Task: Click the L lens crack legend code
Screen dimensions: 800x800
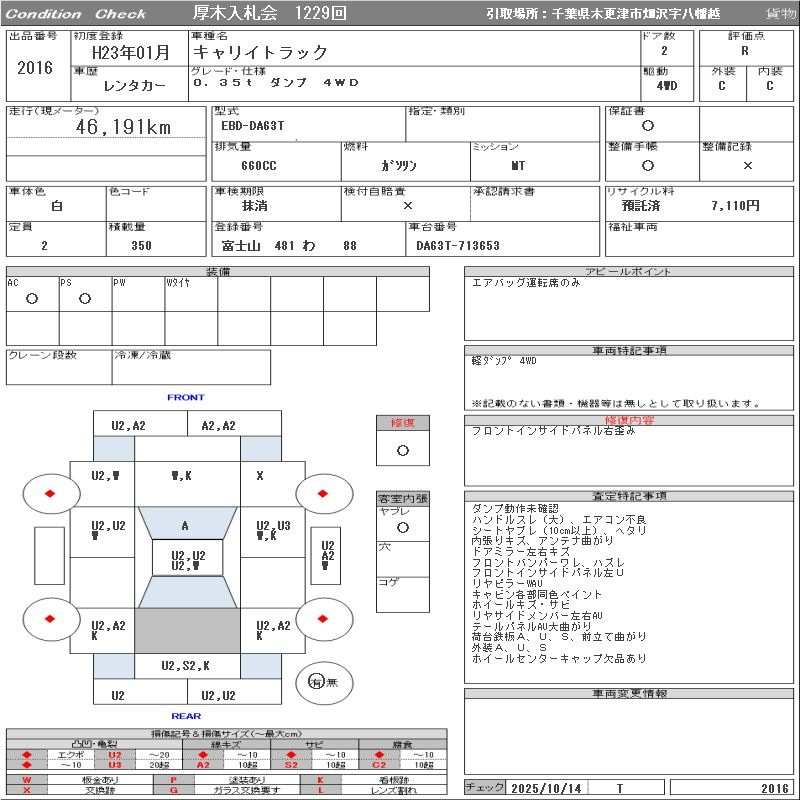Action: pyautogui.click(x=321, y=790)
